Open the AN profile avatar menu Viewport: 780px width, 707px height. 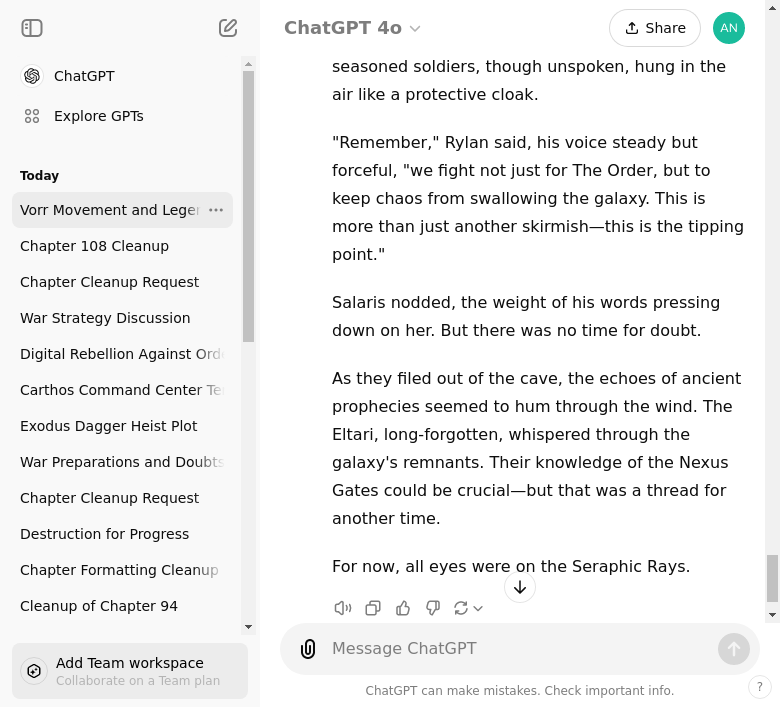729,28
